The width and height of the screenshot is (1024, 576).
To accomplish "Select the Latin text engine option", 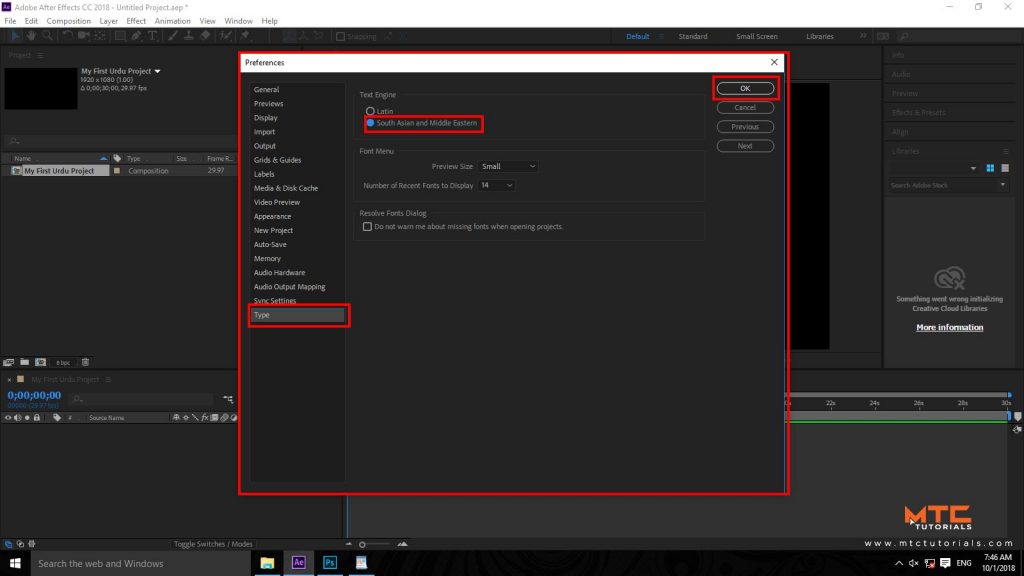I will [x=370, y=112].
